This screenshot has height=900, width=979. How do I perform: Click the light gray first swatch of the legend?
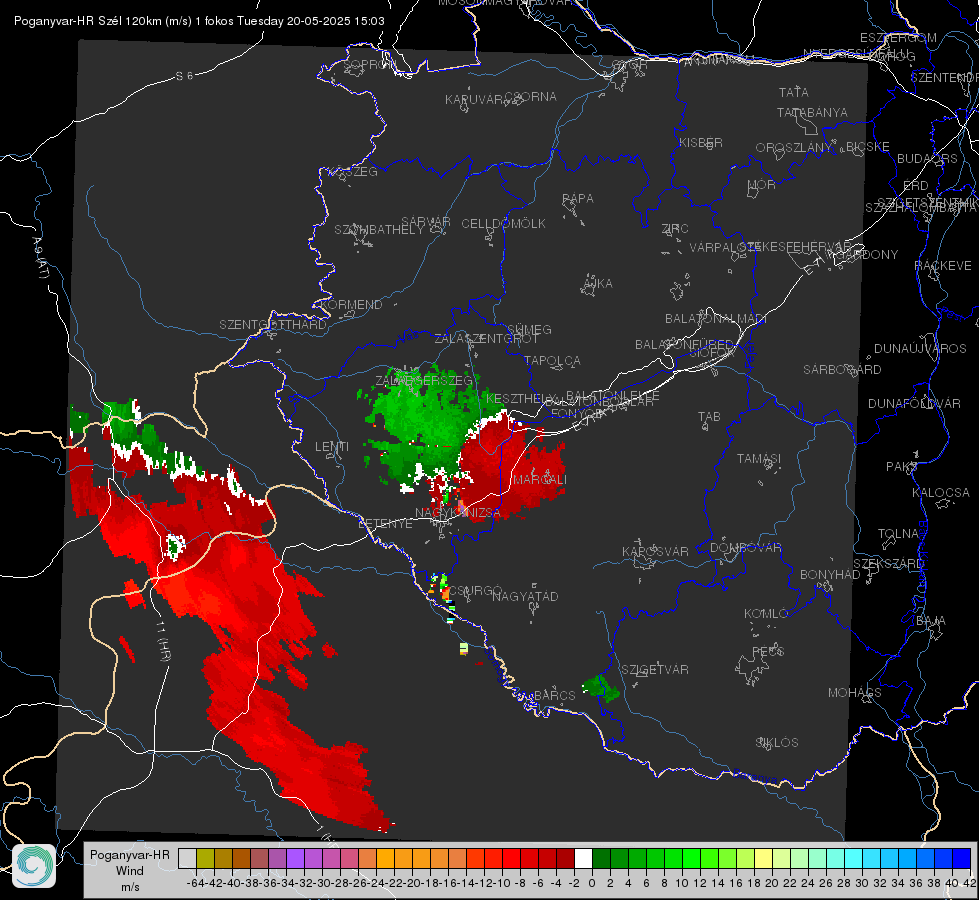(x=187, y=858)
